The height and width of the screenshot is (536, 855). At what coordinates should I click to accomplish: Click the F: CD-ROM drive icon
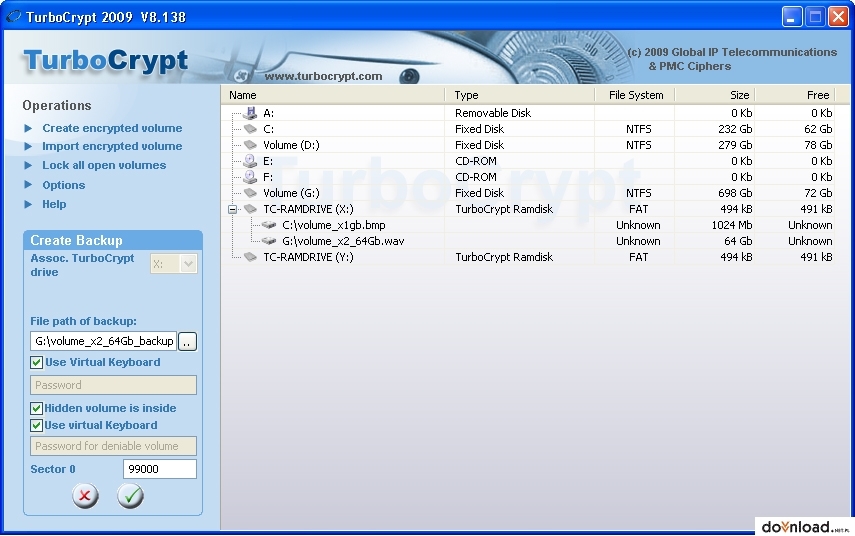coord(250,177)
